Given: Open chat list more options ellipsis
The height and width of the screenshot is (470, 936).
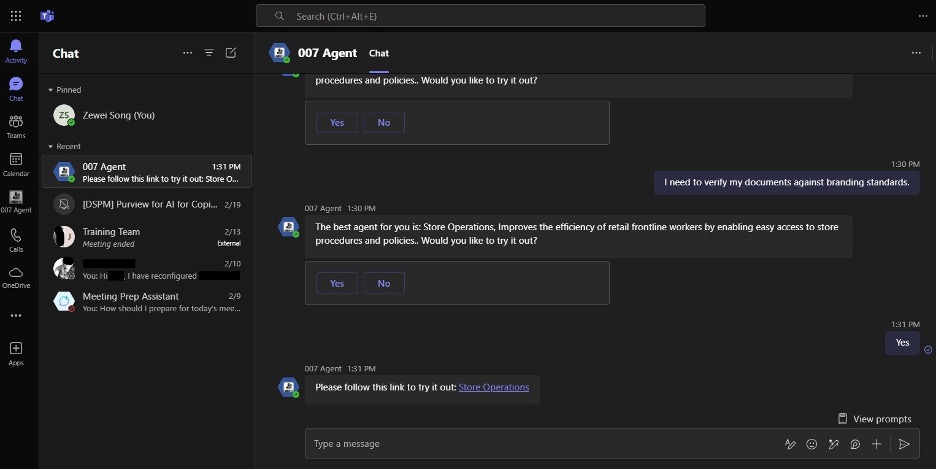Looking at the screenshot, I should coord(187,53).
